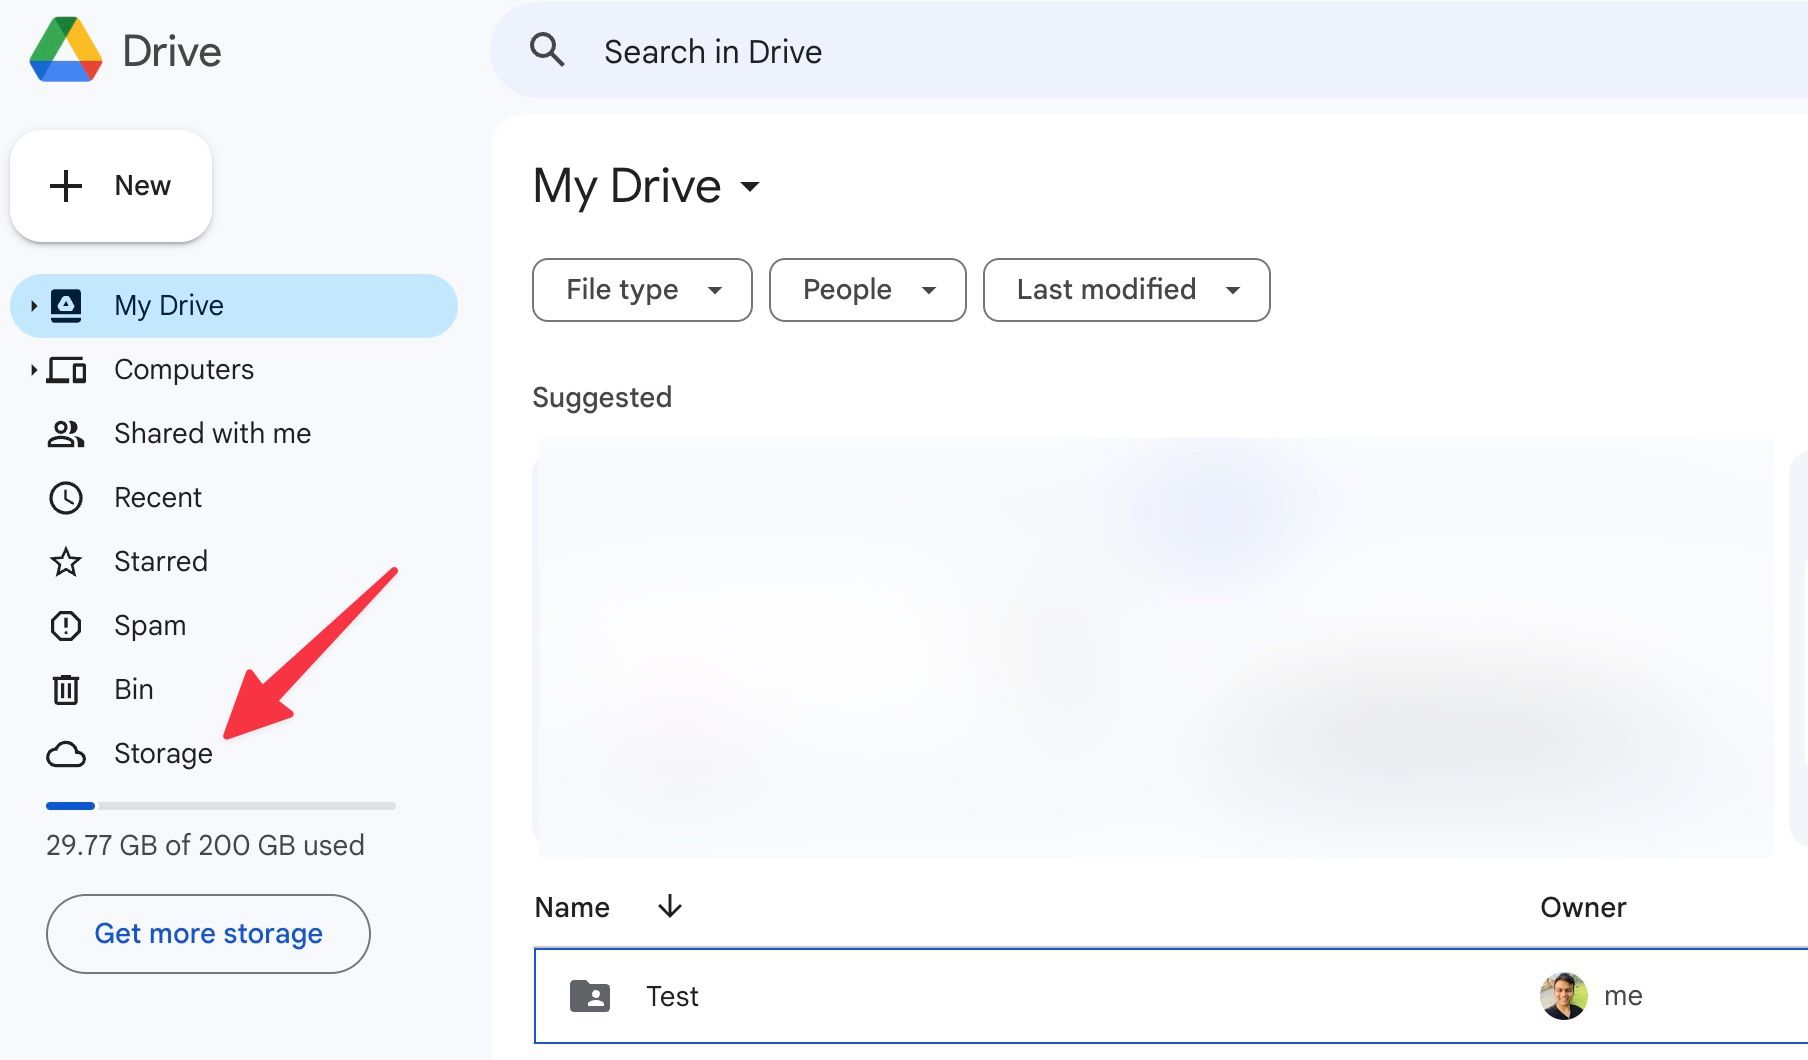Toggle the Name sort direction arrow
1808x1060 pixels.
tap(669, 907)
